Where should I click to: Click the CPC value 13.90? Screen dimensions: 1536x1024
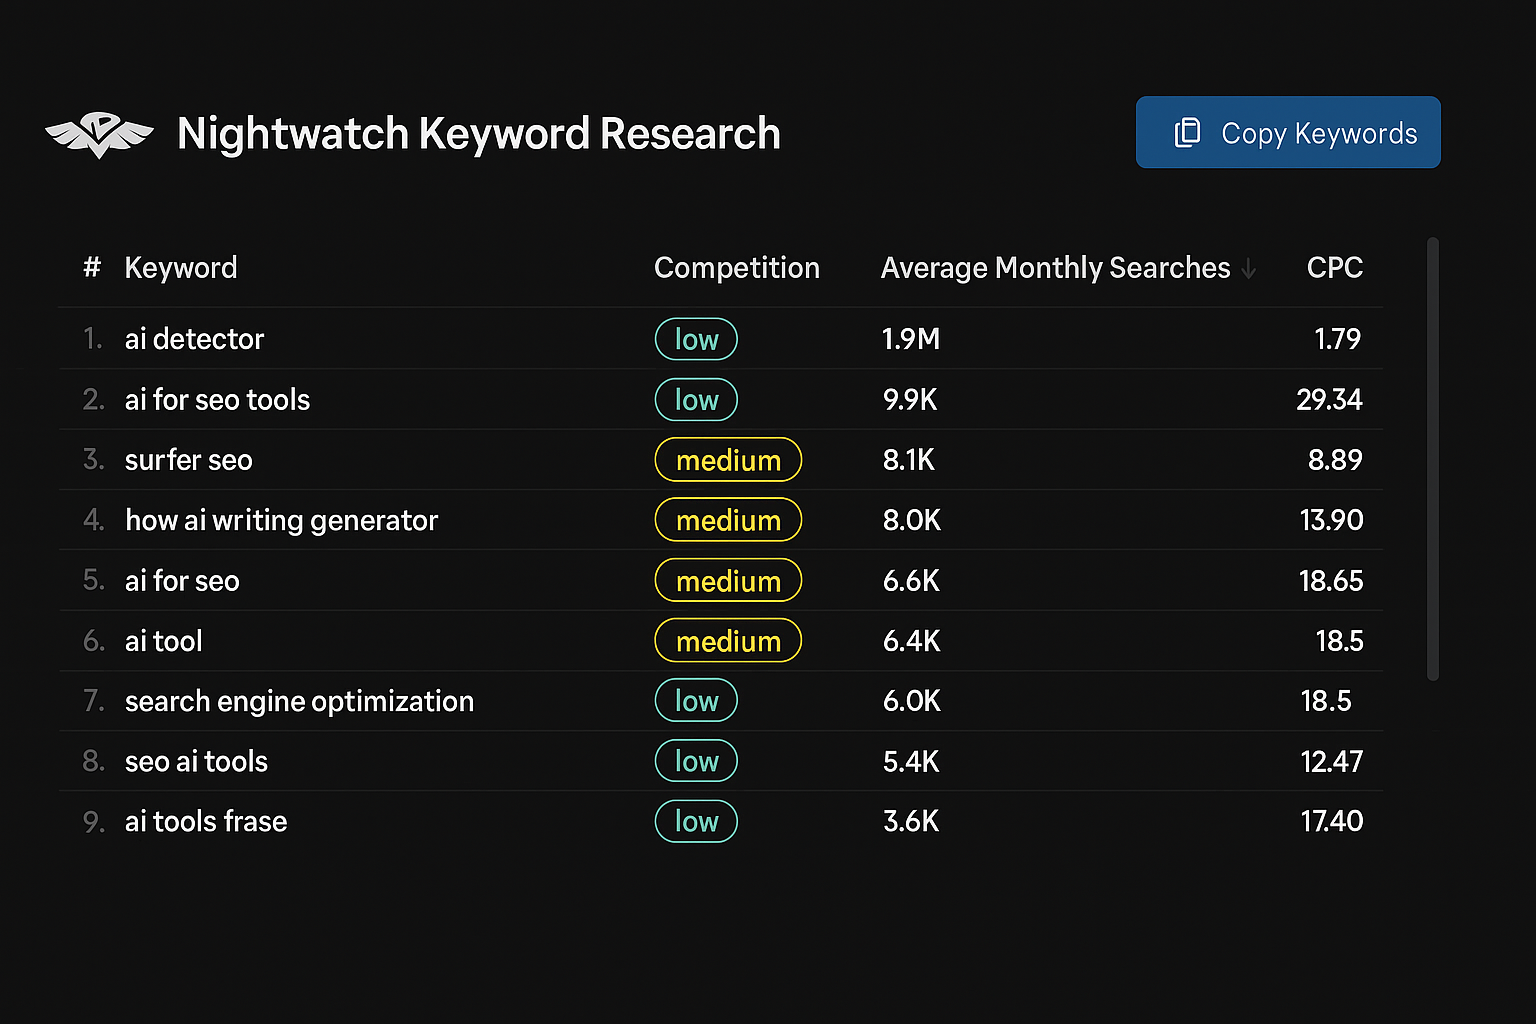click(1331, 520)
